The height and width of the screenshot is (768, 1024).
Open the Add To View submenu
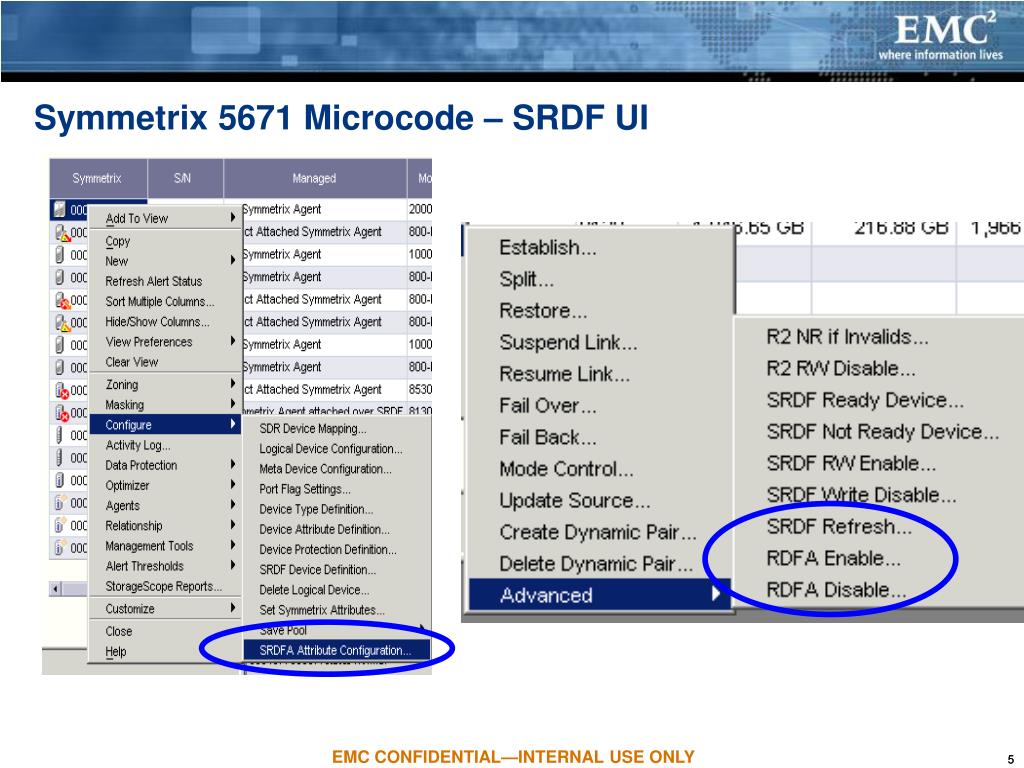(165, 218)
